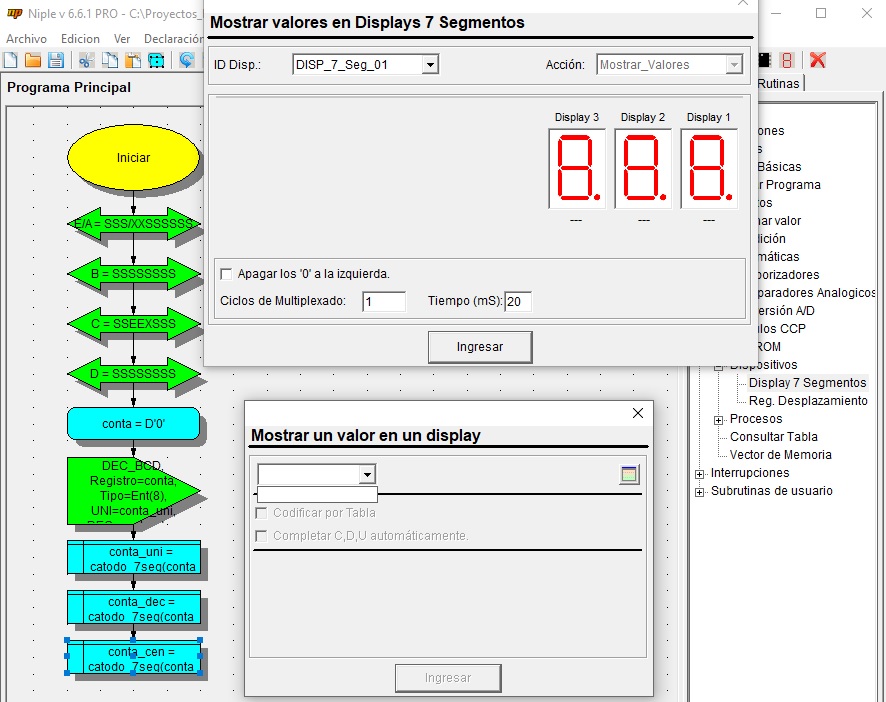Open the Archivo menu
Image resolution: width=886 pixels, height=702 pixels.
point(26,39)
